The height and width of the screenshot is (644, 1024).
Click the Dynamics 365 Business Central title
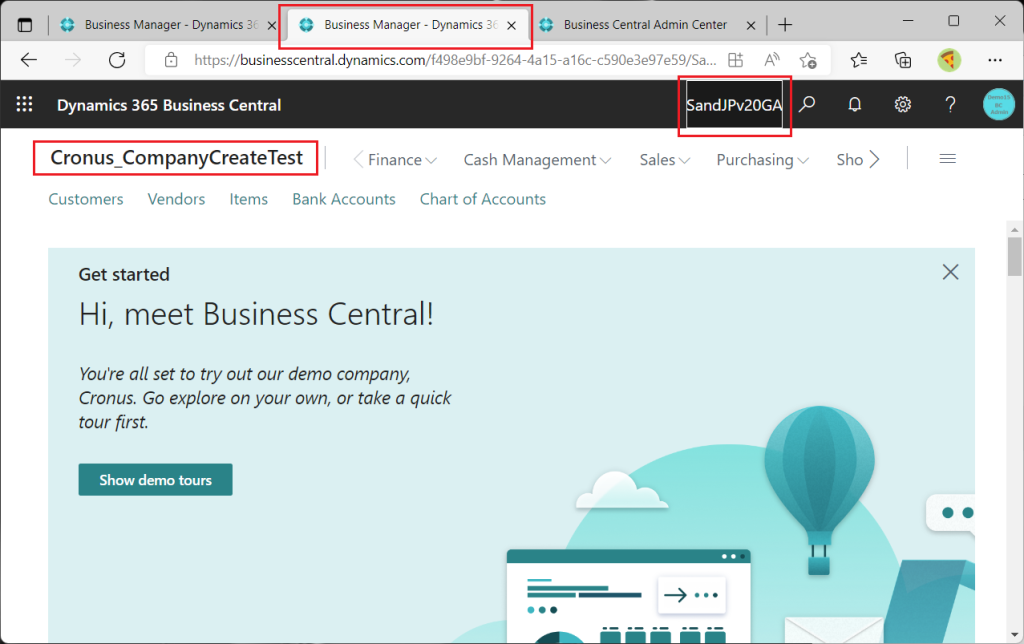point(169,105)
